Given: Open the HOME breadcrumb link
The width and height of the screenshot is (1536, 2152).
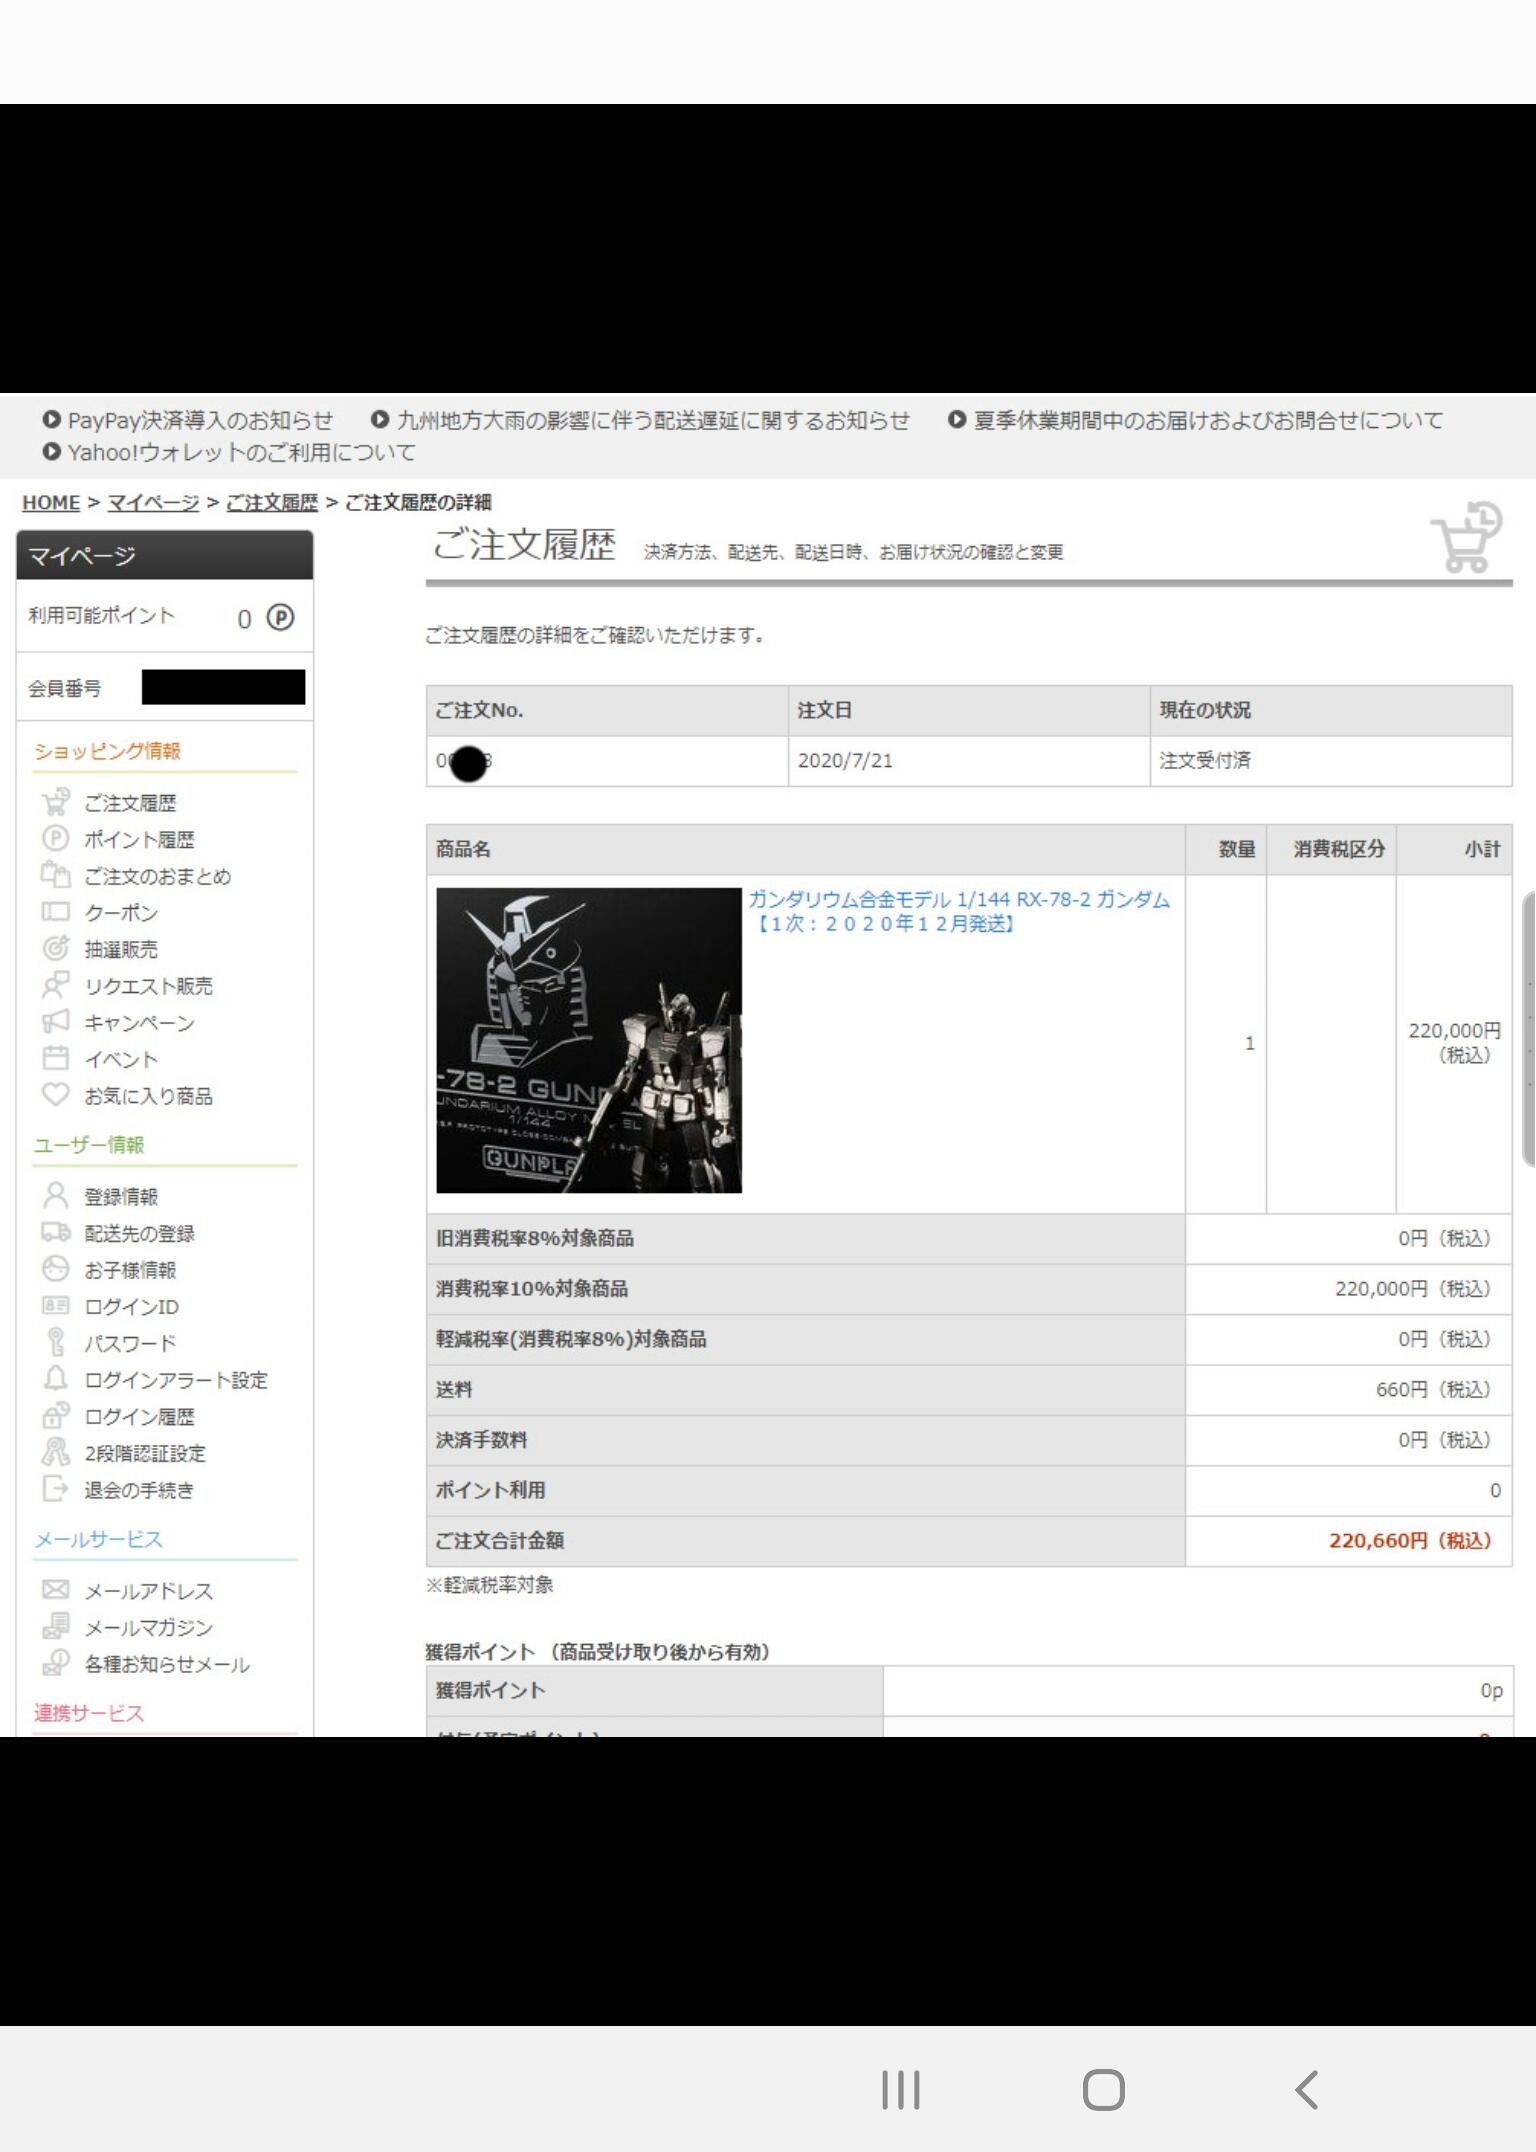Looking at the screenshot, I should [x=51, y=502].
